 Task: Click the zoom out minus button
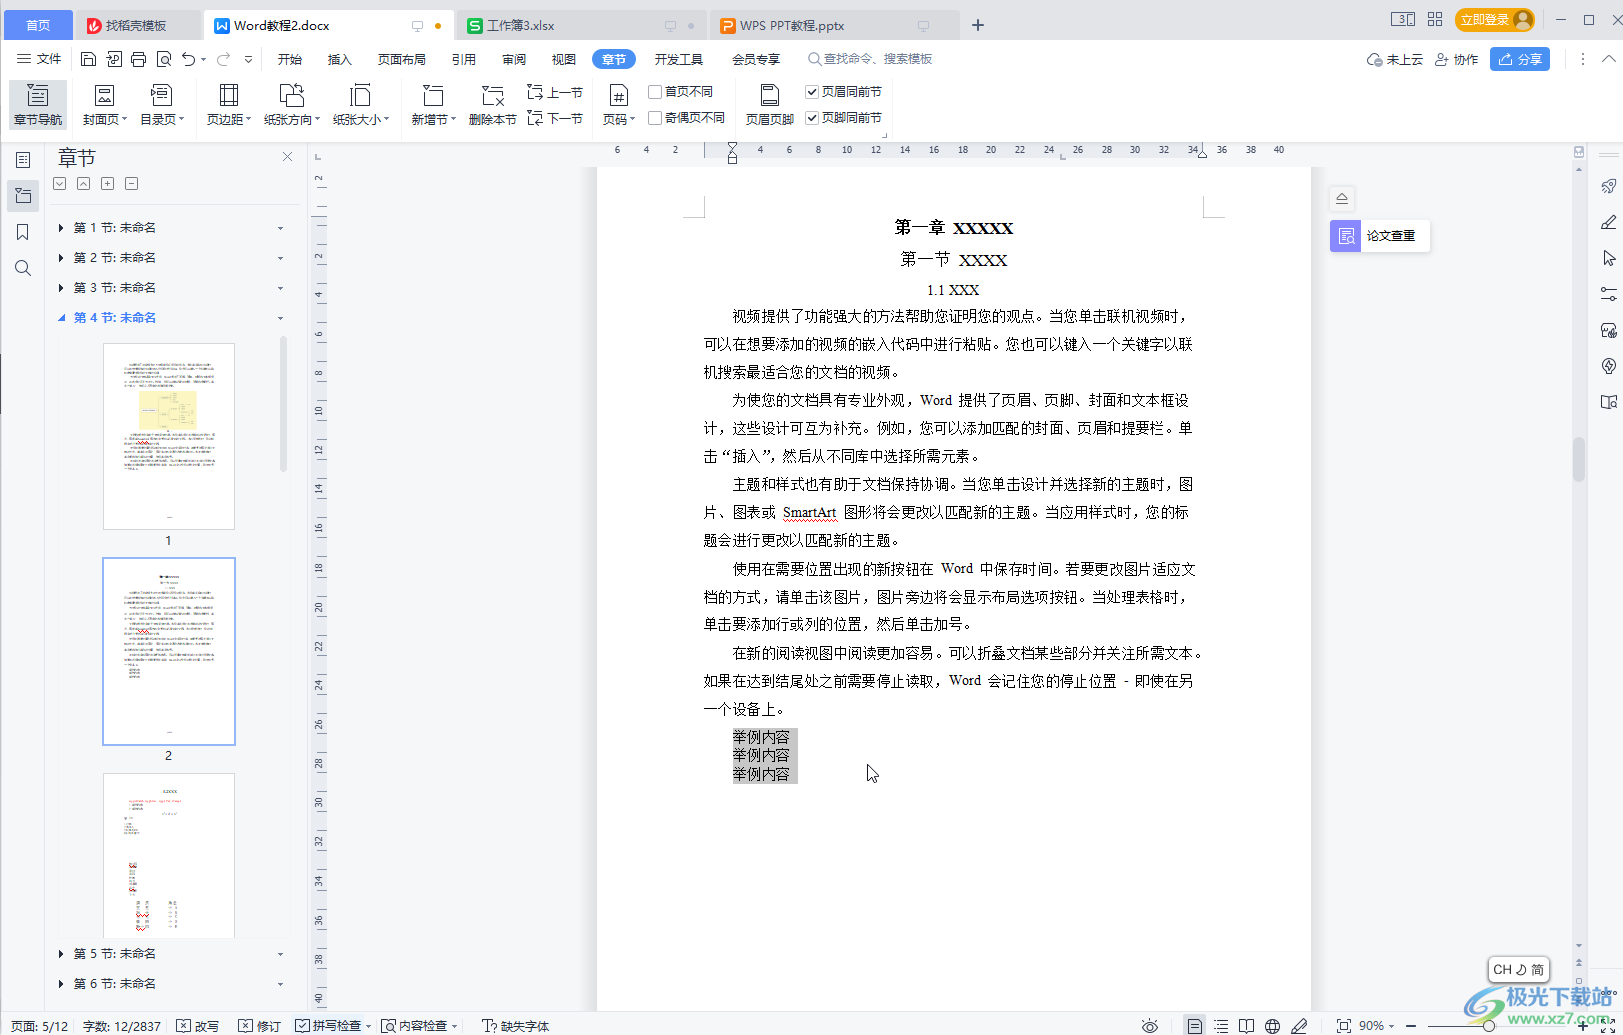click(1411, 1026)
